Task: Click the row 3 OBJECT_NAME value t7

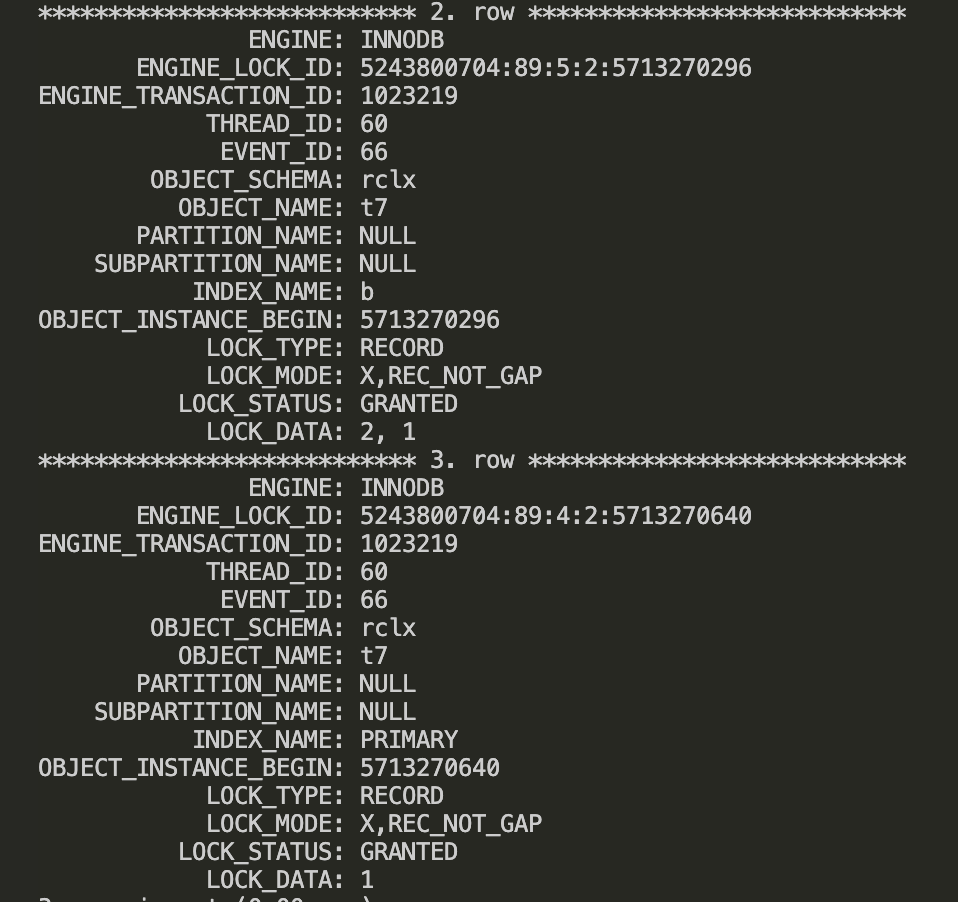Action: (x=374, y=656)
